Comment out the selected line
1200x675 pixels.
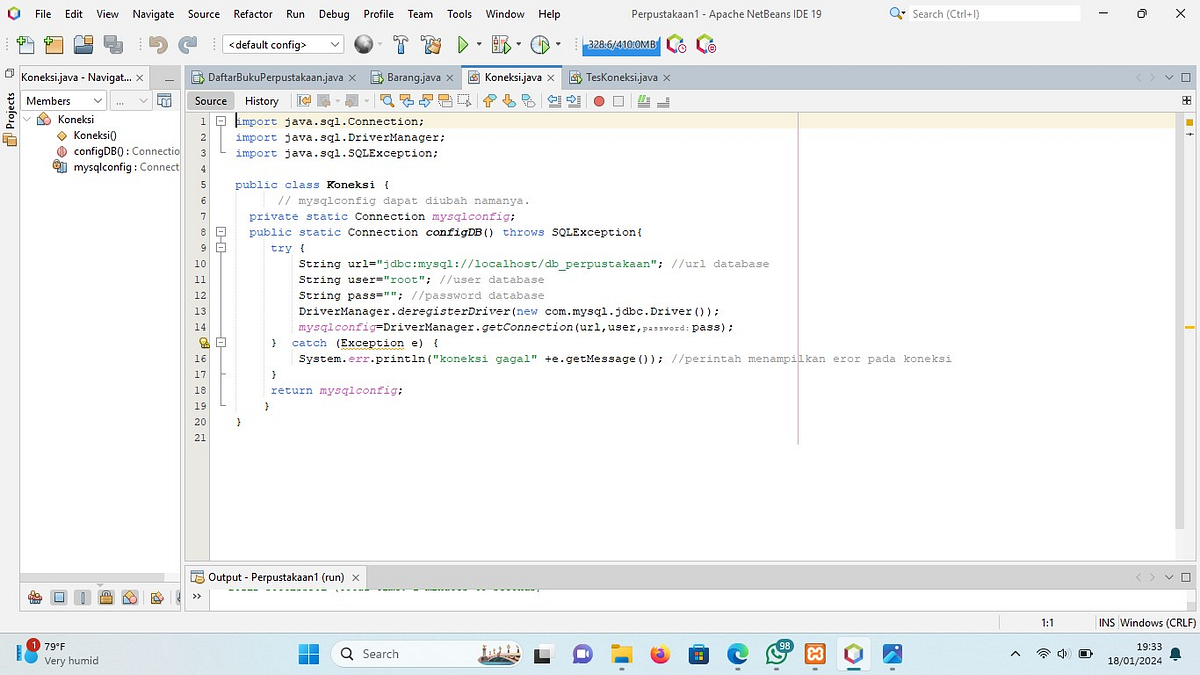[x=642, y=101]
